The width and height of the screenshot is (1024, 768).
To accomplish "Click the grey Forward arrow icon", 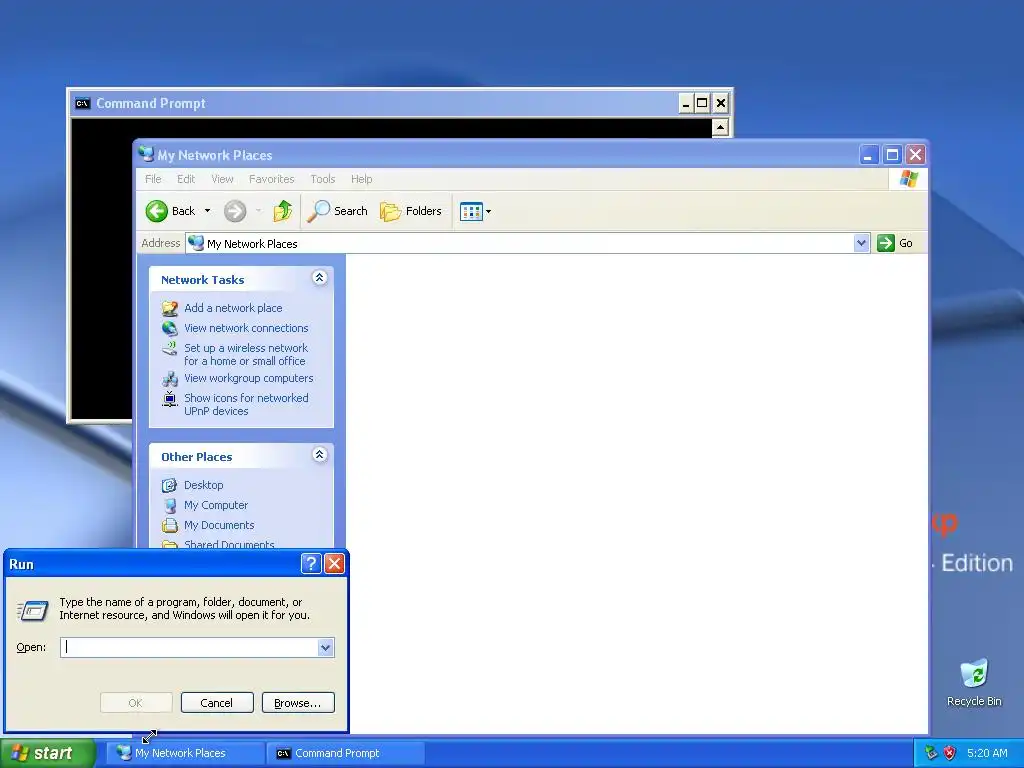I will tap(235, 211).
